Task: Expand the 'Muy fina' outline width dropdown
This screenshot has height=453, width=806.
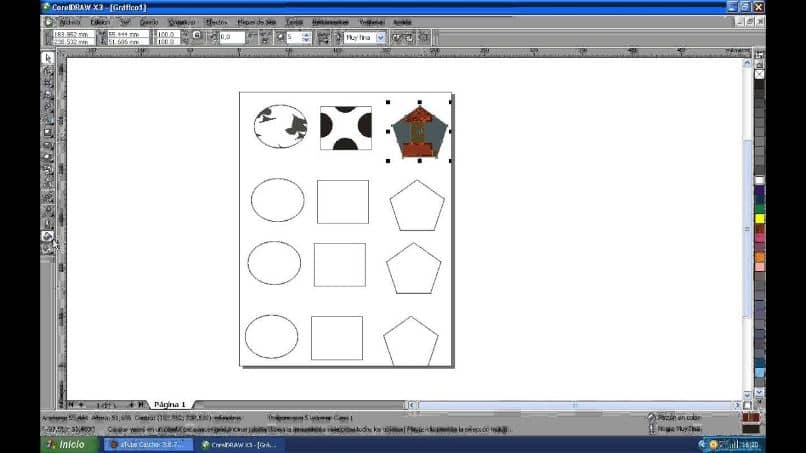Action: [x=380, y=38]
